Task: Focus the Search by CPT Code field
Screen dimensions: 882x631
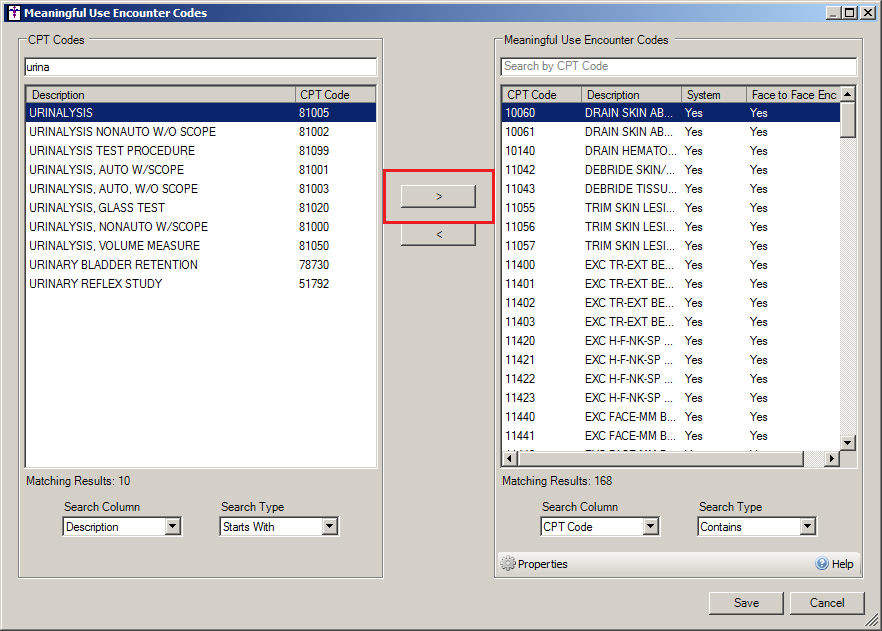Action: point(678,66)
